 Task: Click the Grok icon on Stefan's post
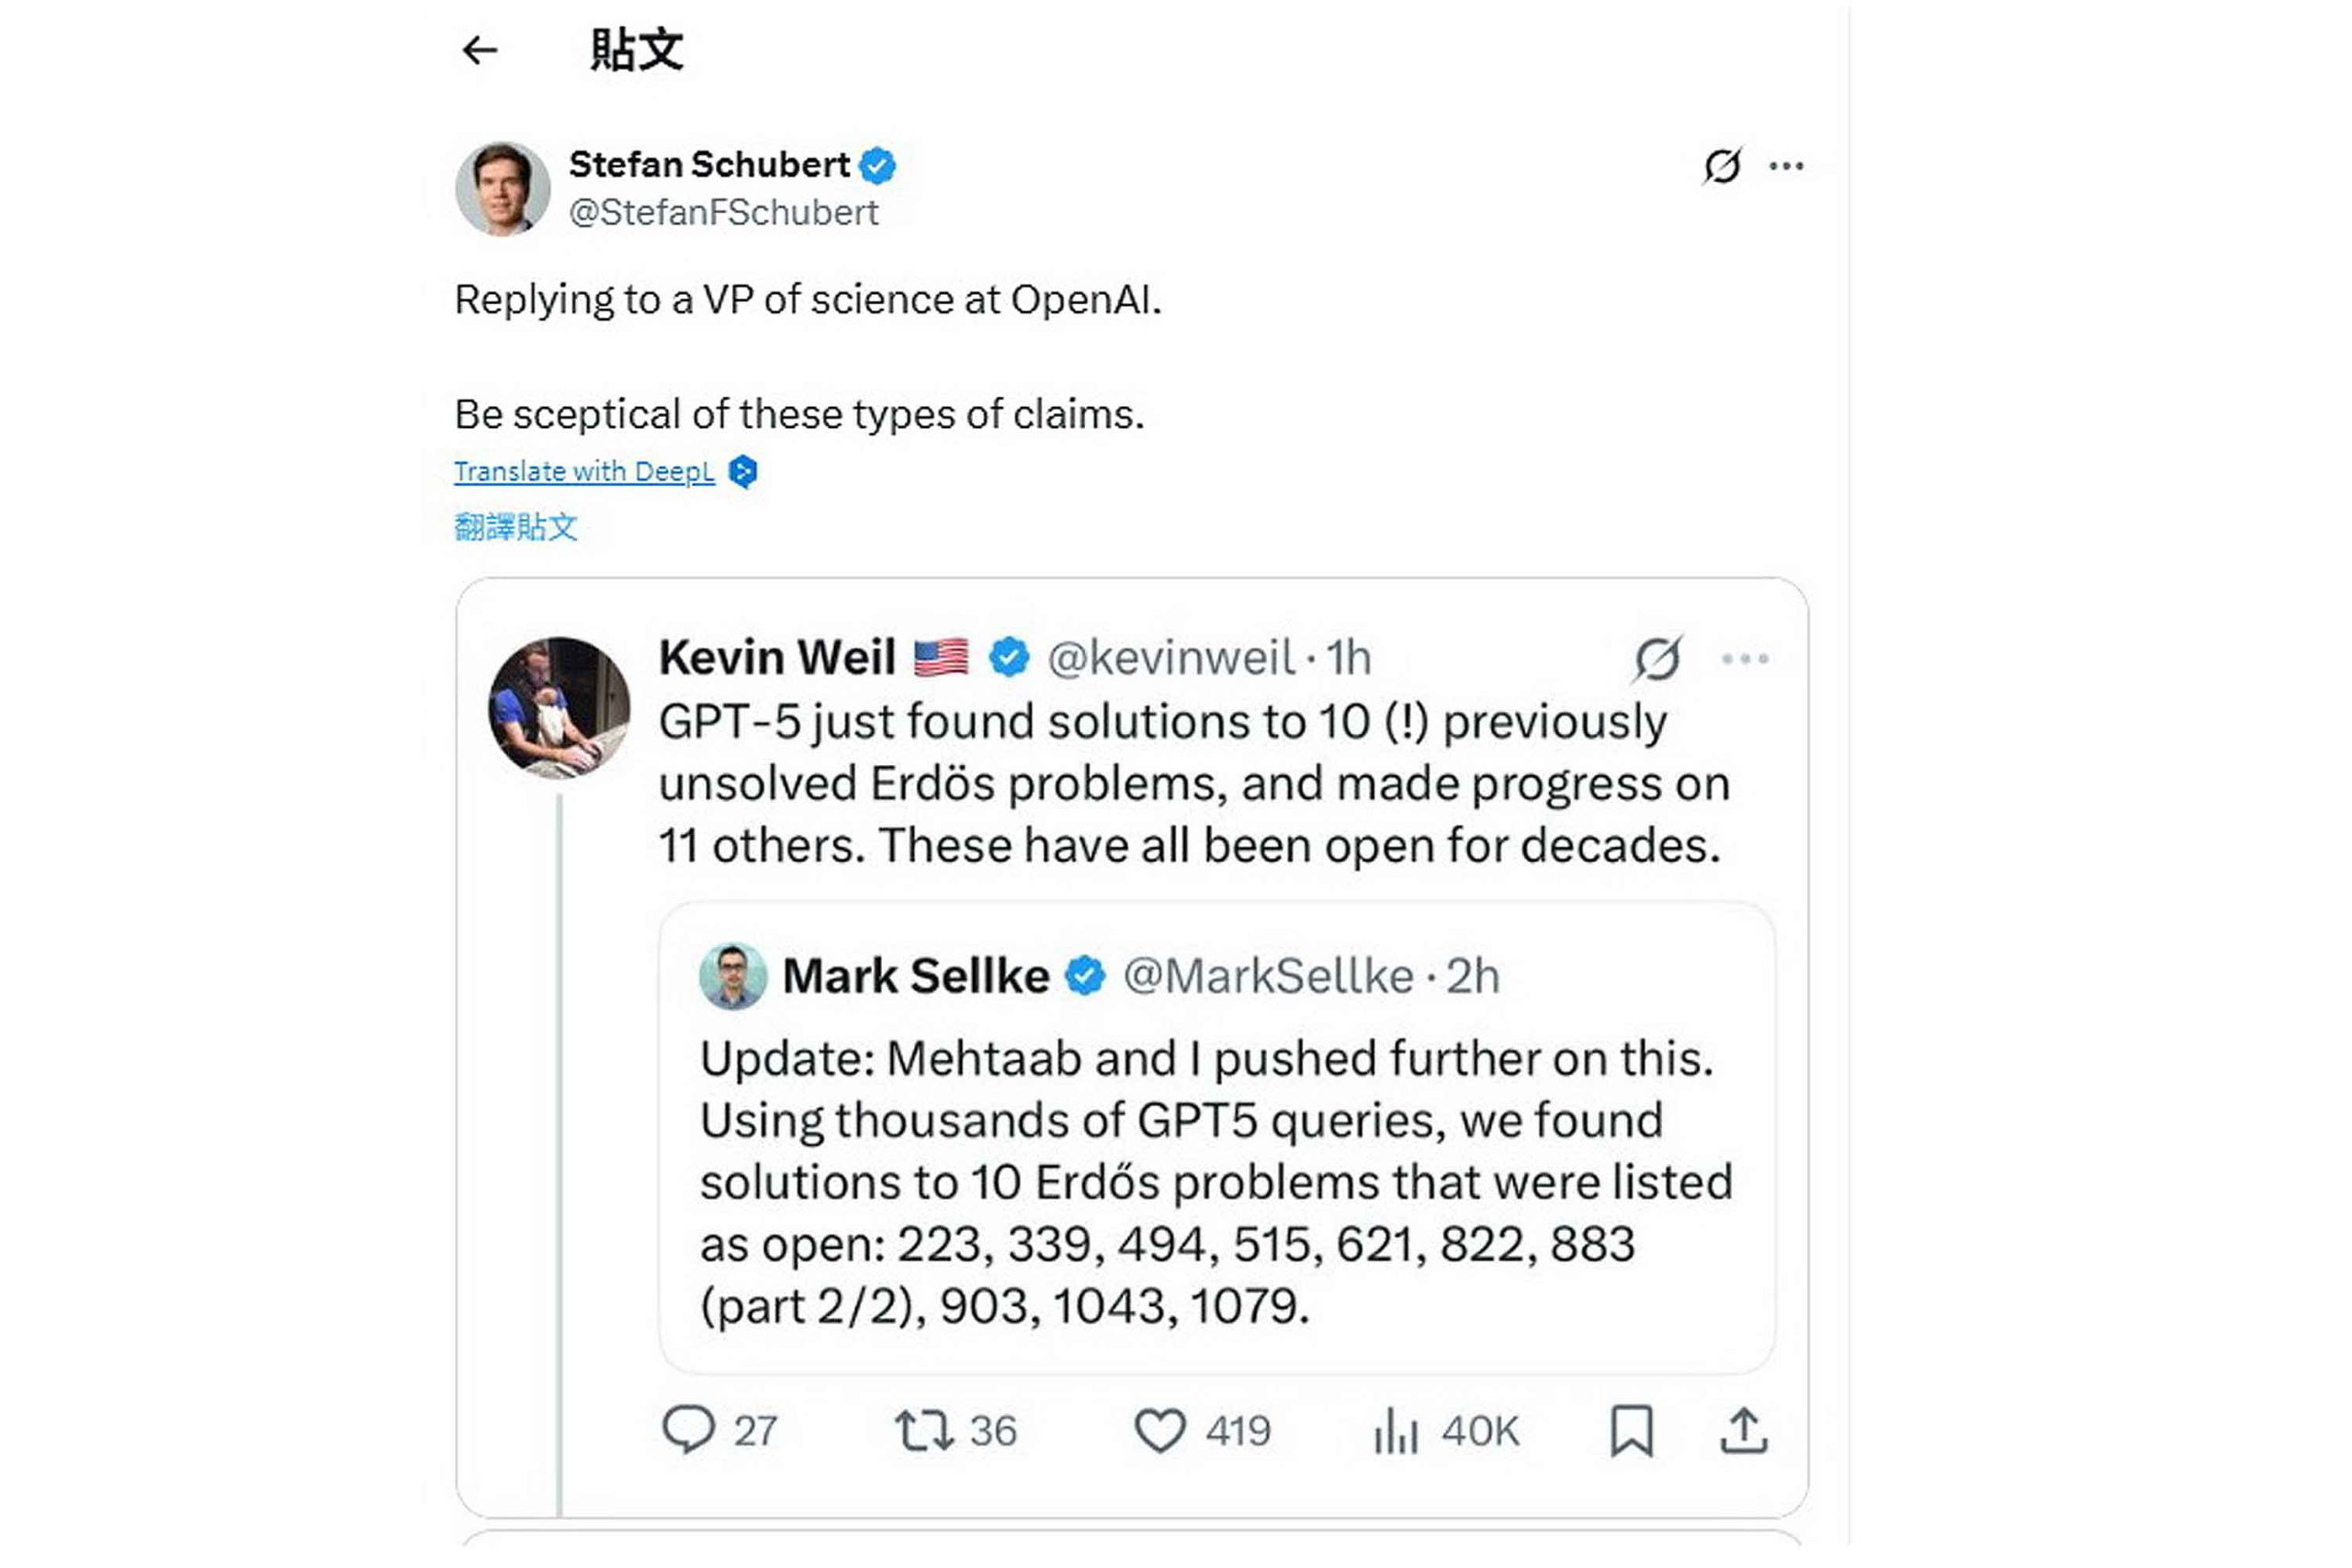click(x=1721, y=166)
